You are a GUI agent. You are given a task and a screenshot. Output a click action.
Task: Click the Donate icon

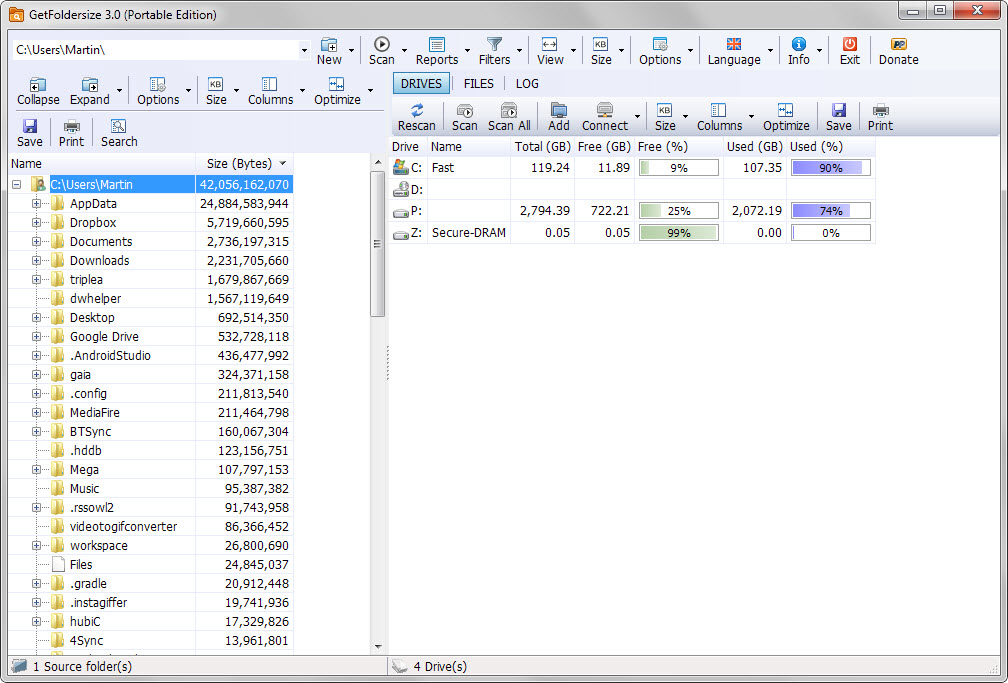click(x=898, y=44)
